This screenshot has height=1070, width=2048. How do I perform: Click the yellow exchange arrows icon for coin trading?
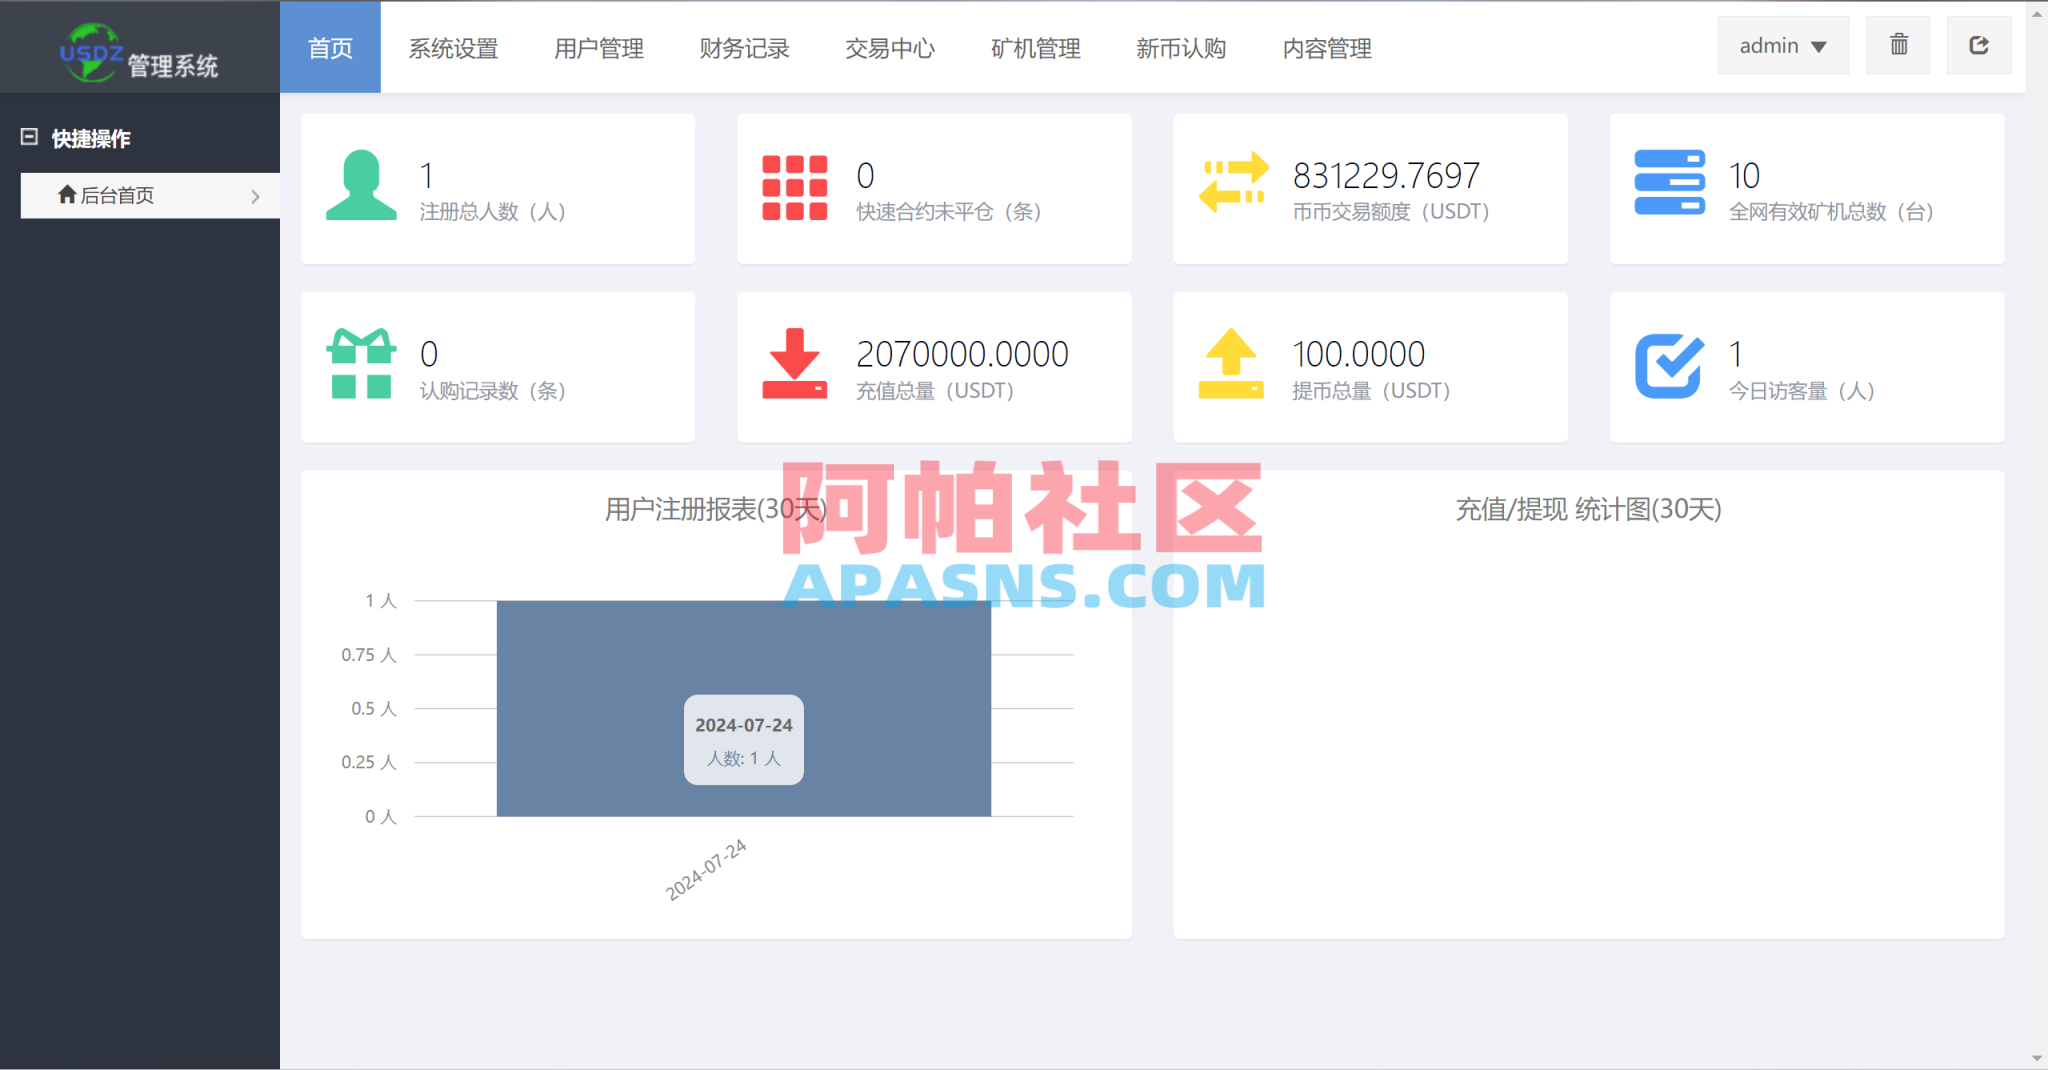pos(1232,185)
